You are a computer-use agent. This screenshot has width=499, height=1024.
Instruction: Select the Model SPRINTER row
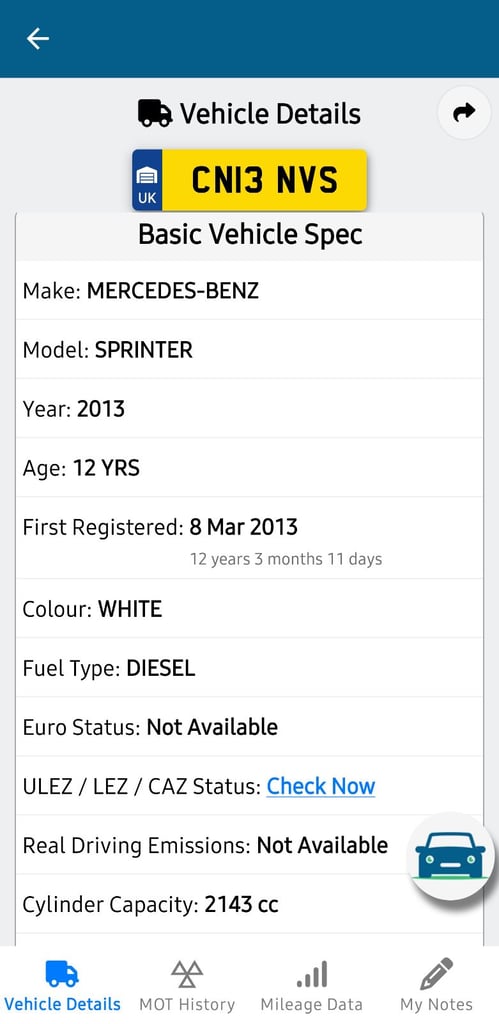click(250, 349)
